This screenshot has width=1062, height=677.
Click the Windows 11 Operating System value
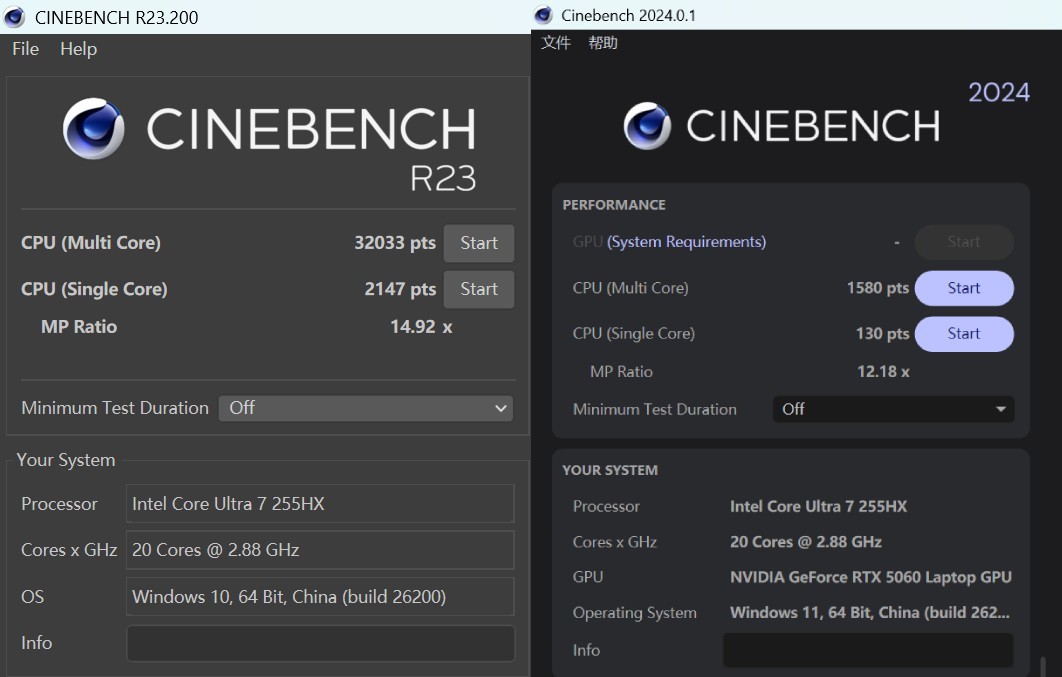coord(870,613)
